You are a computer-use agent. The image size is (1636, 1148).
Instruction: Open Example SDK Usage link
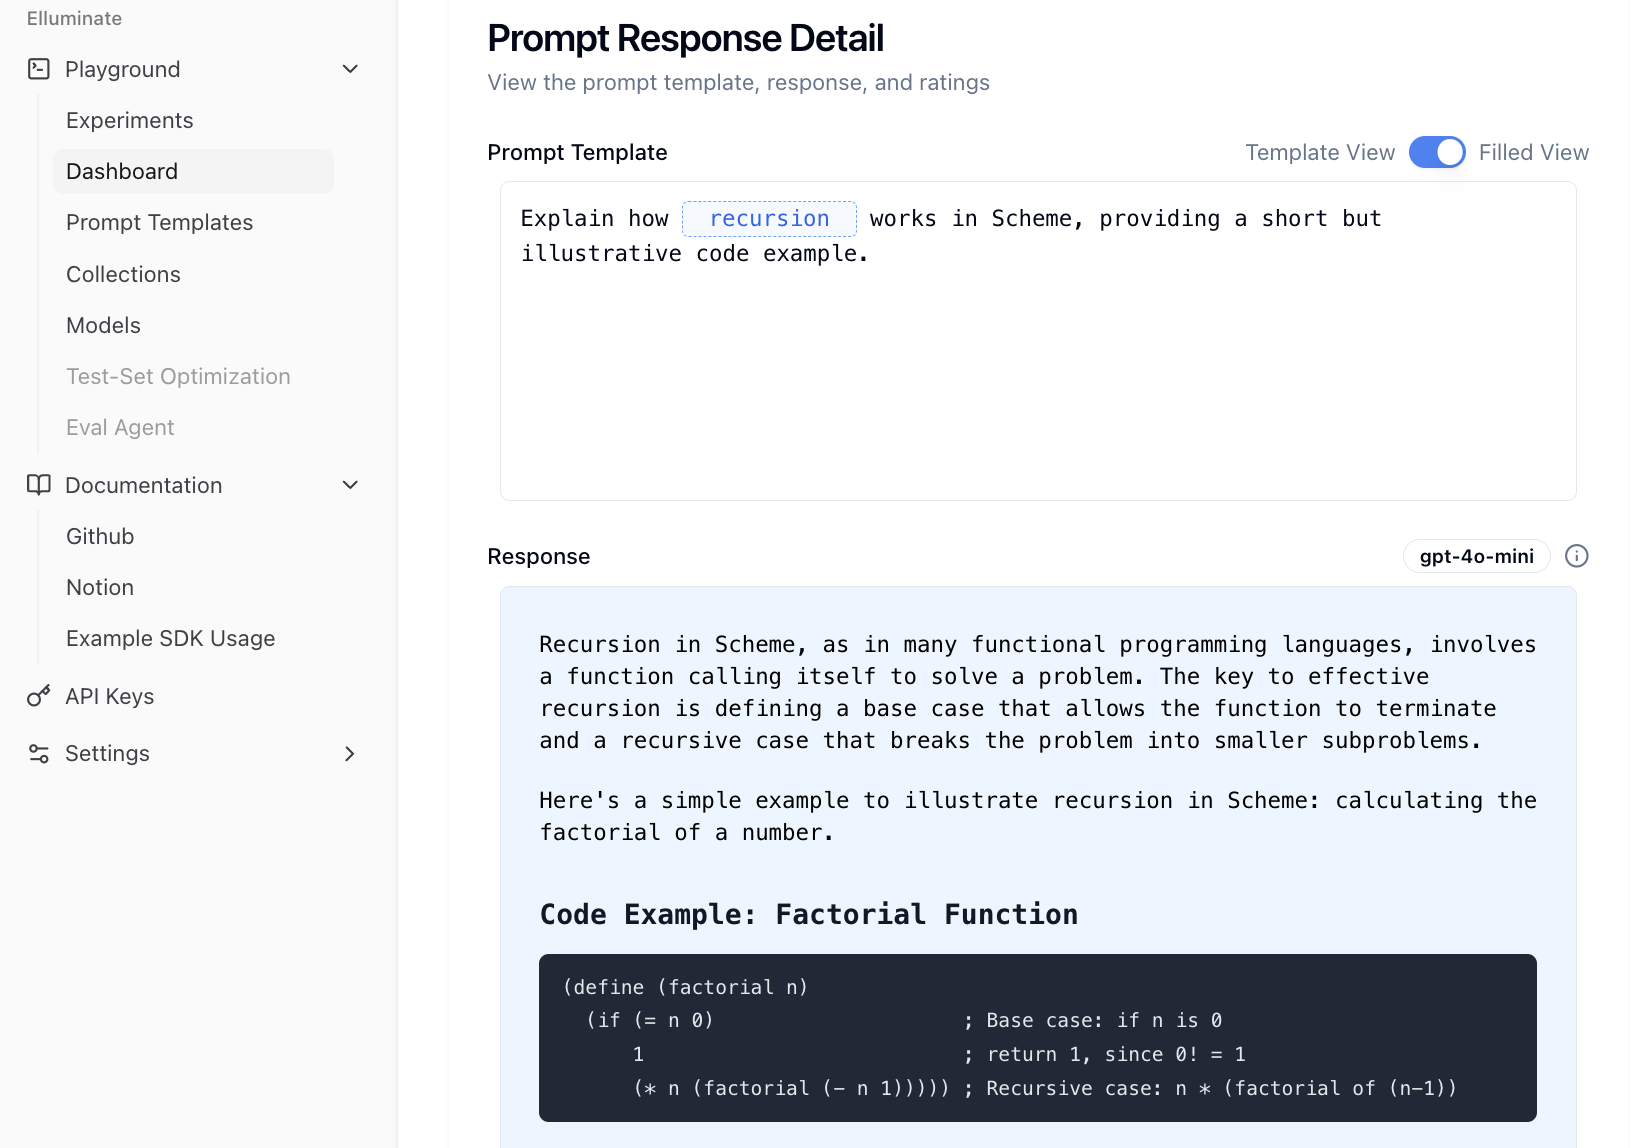171,638
